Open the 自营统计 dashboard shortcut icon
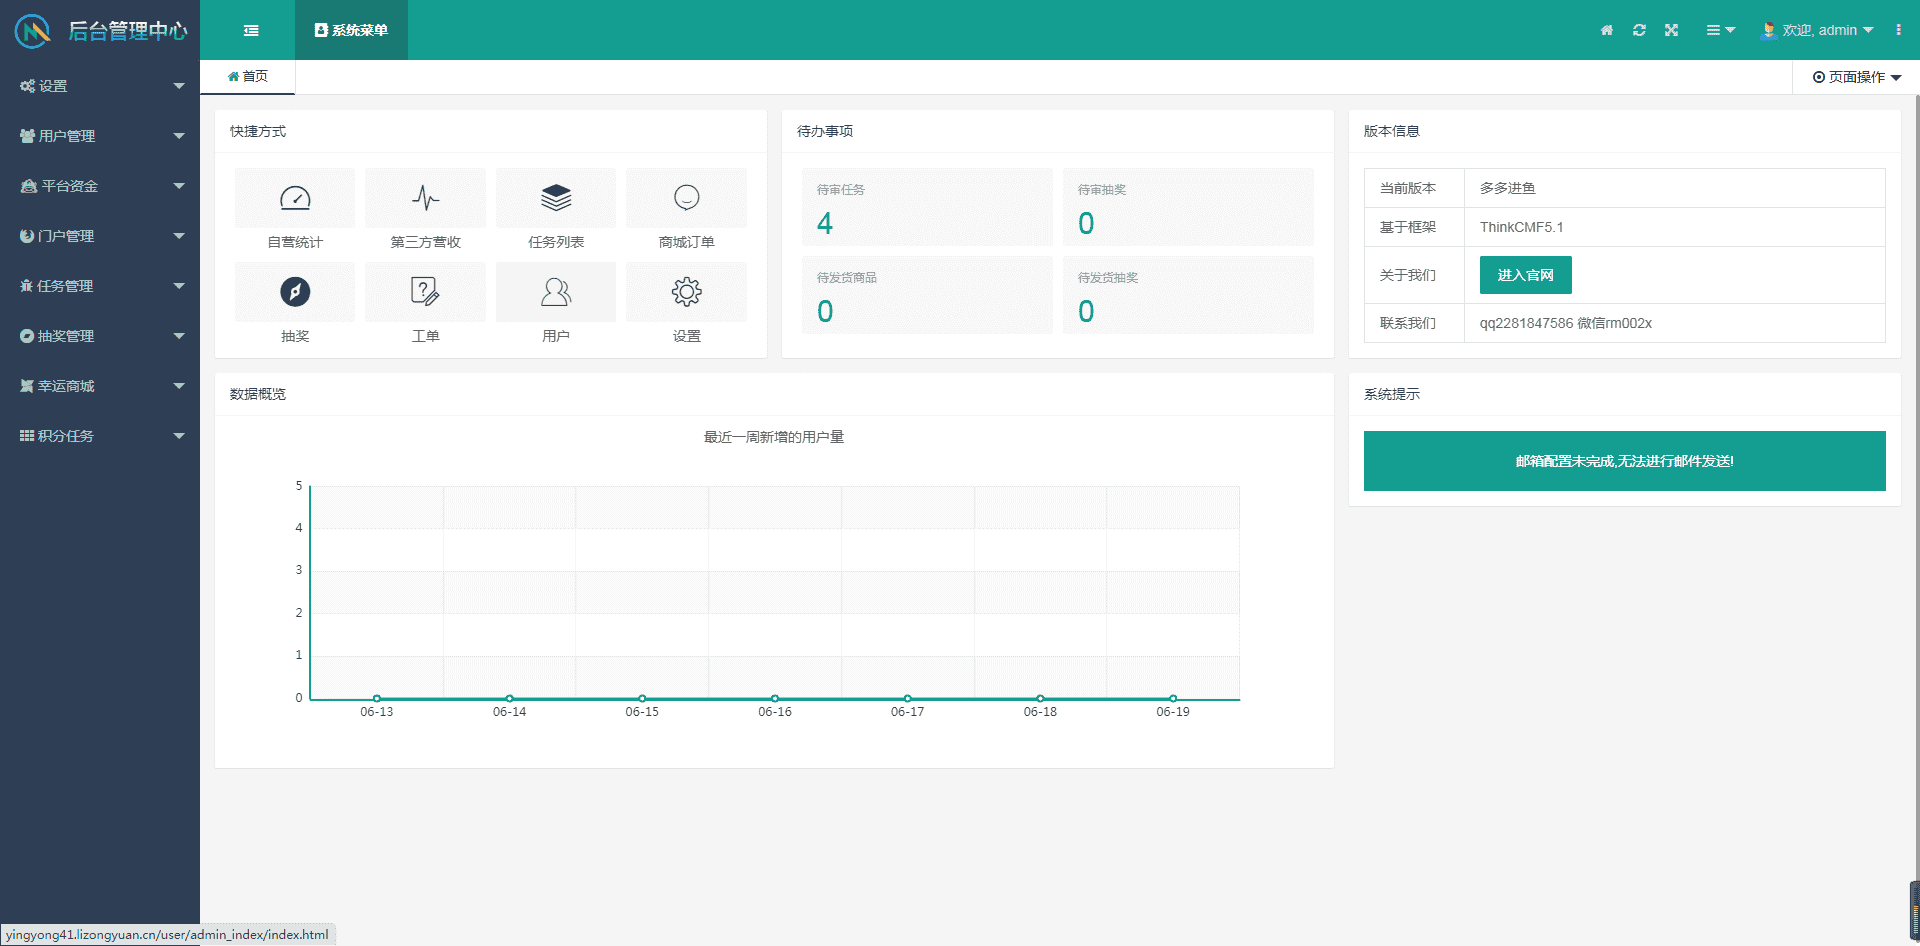Image resolution: width=1920 pixels, height=946 pixels. click(295, 199)
